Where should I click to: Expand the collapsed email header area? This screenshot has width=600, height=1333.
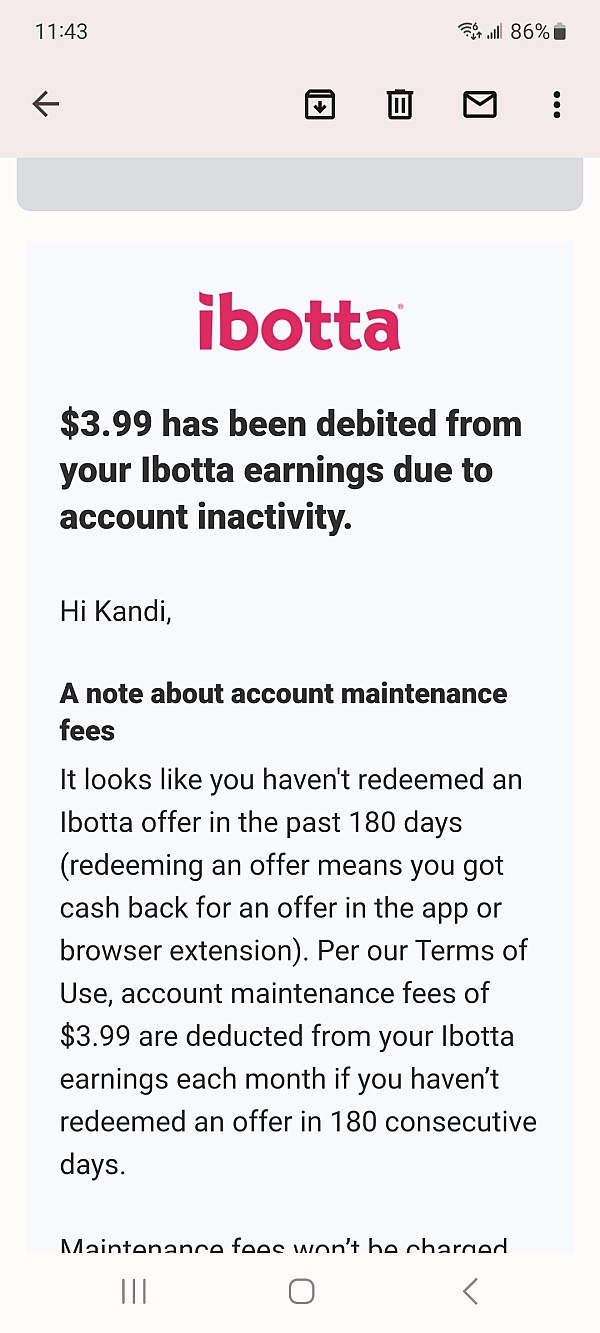299,185
